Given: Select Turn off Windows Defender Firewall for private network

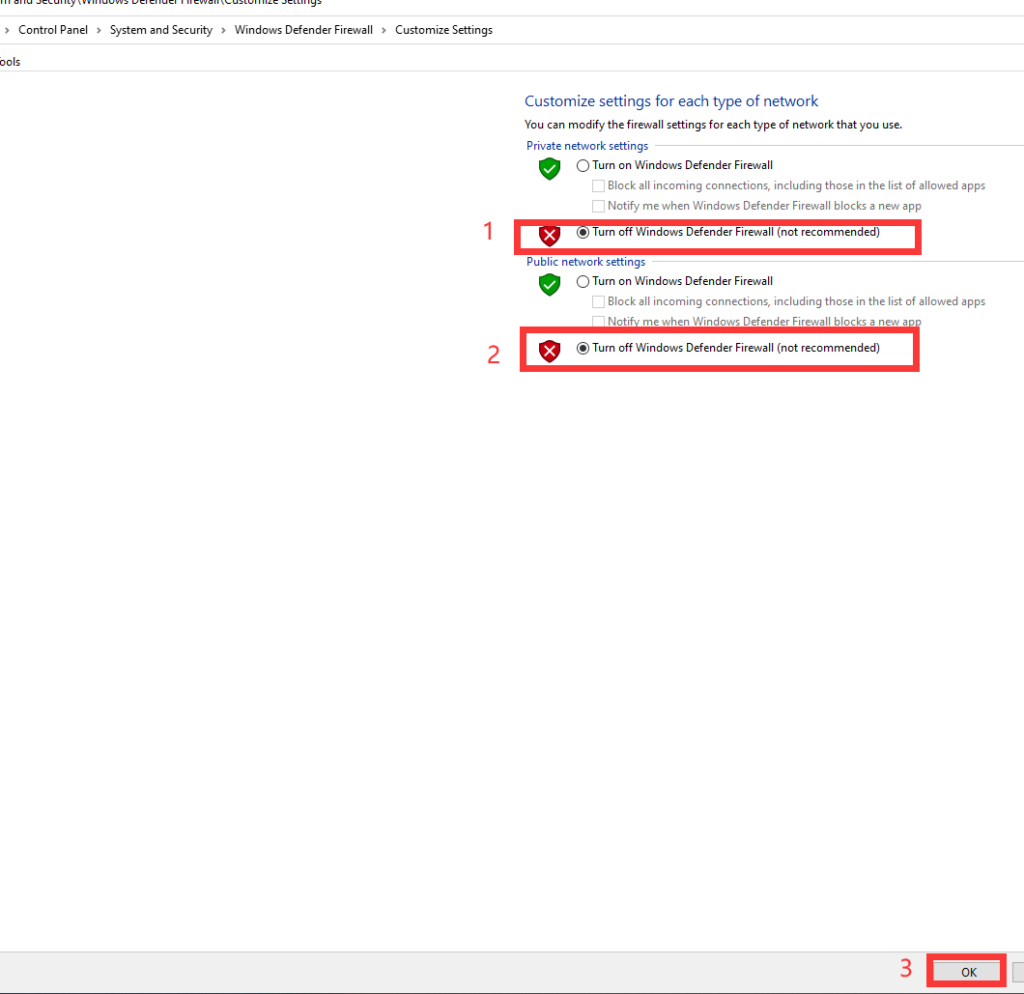Looking at the screenshot, I should [x=583, y=232].
